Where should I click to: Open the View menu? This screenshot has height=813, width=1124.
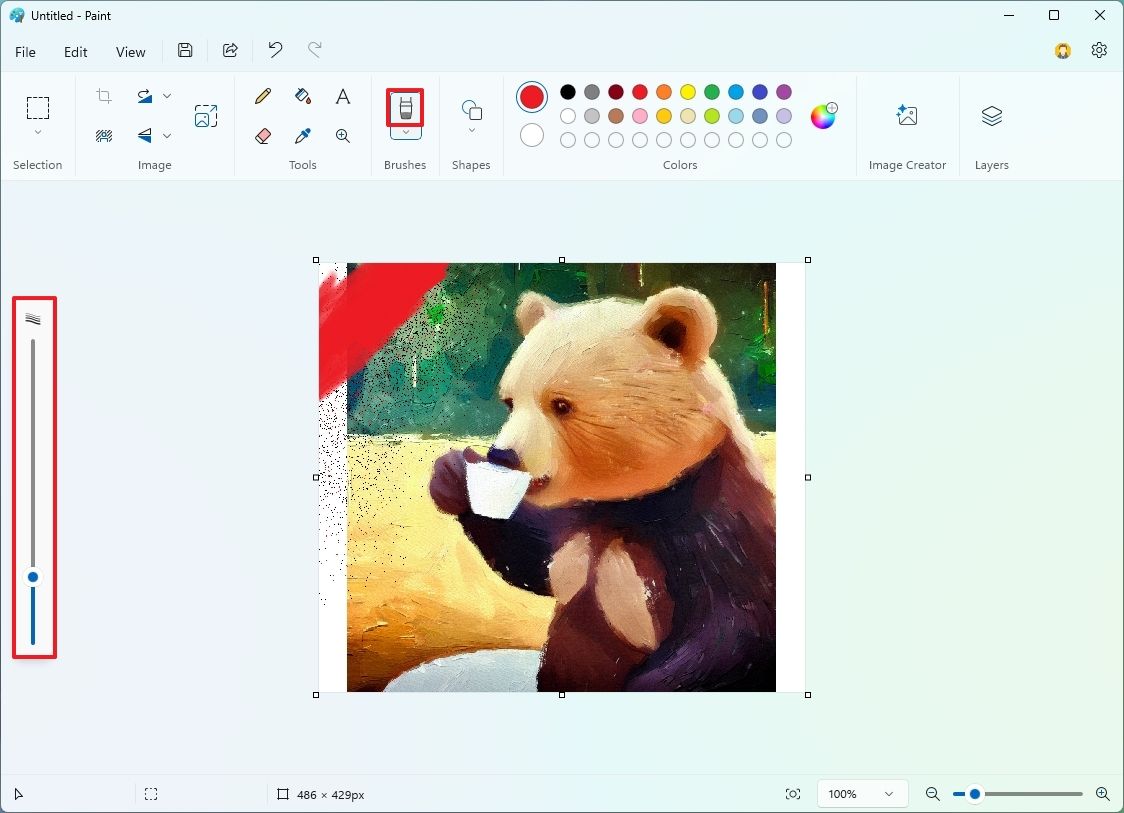pyautogui.click(x=130, y=51)
